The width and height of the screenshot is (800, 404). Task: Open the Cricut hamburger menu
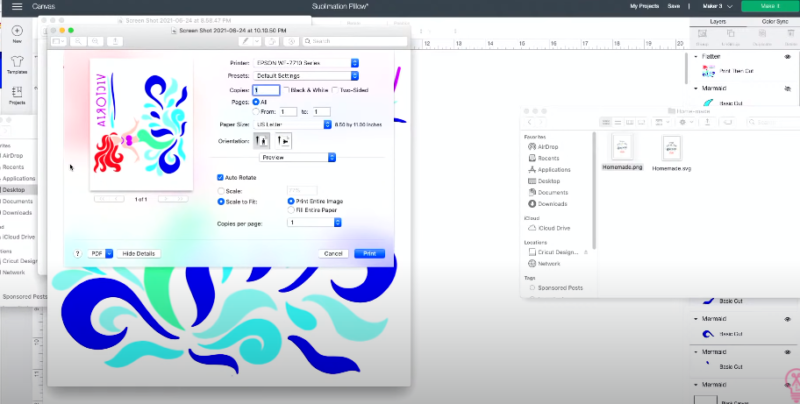click(17, 6)
